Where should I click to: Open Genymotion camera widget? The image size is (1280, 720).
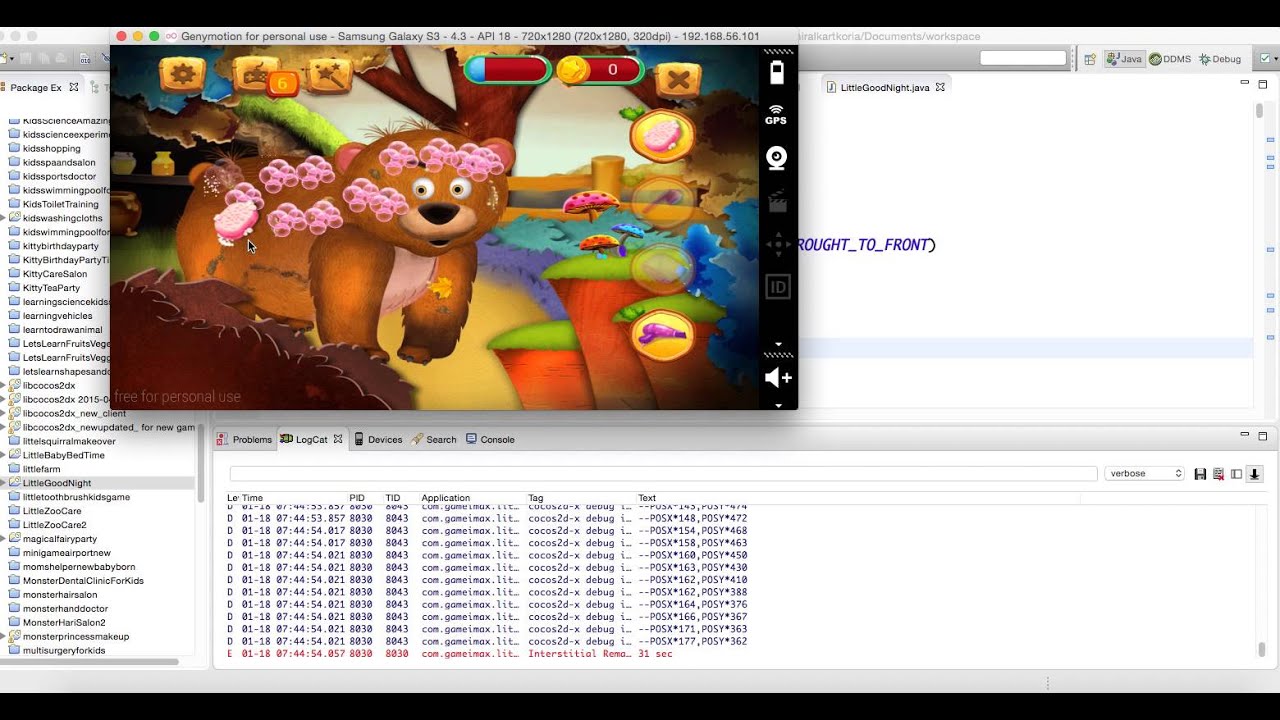pyautogui.click(x=776, y=158)
